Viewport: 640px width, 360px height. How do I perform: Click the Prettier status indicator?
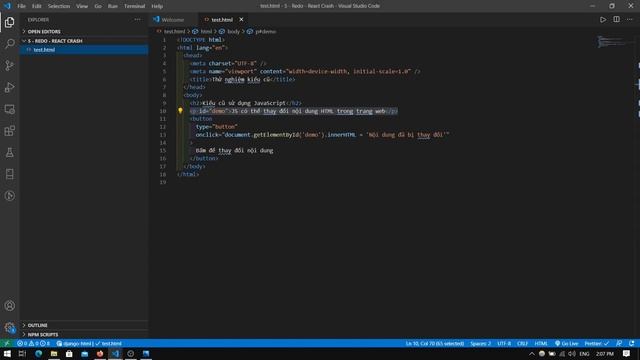[x=596, y=343]
